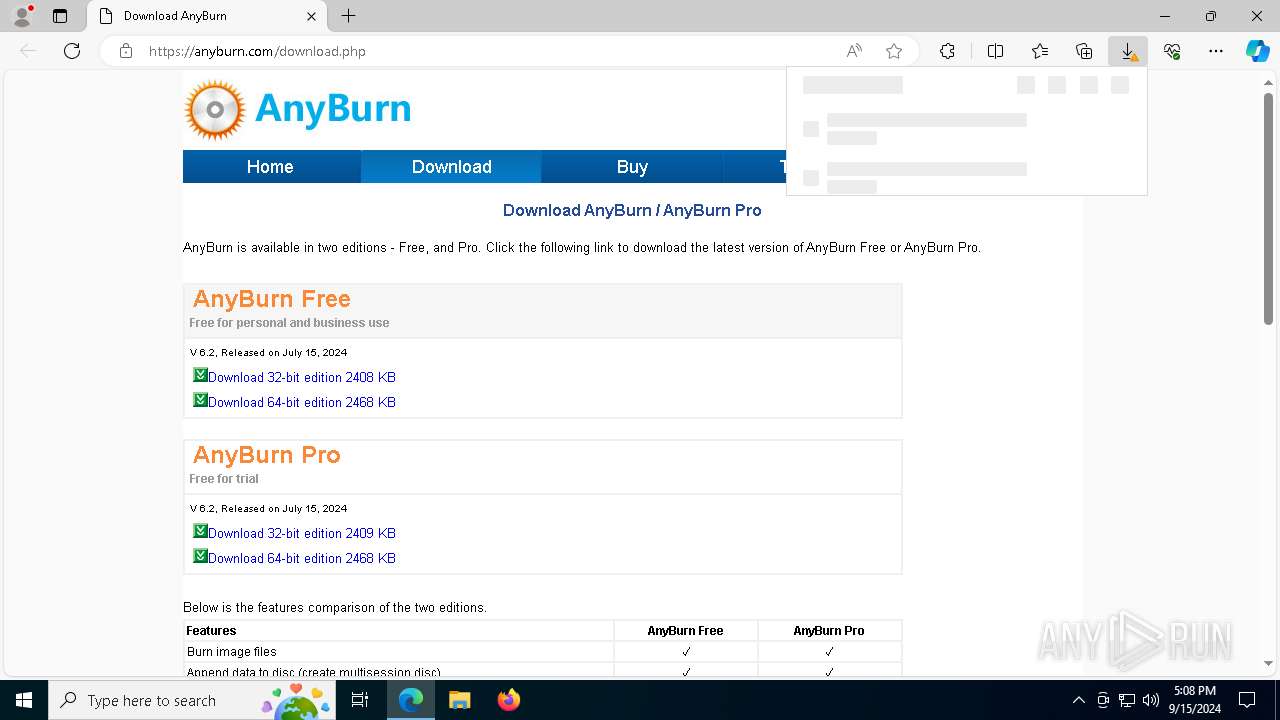Open Settings and more ellipsis menu
The height and width of the screenshot is (720, 1280).
tap(1216, 51)
